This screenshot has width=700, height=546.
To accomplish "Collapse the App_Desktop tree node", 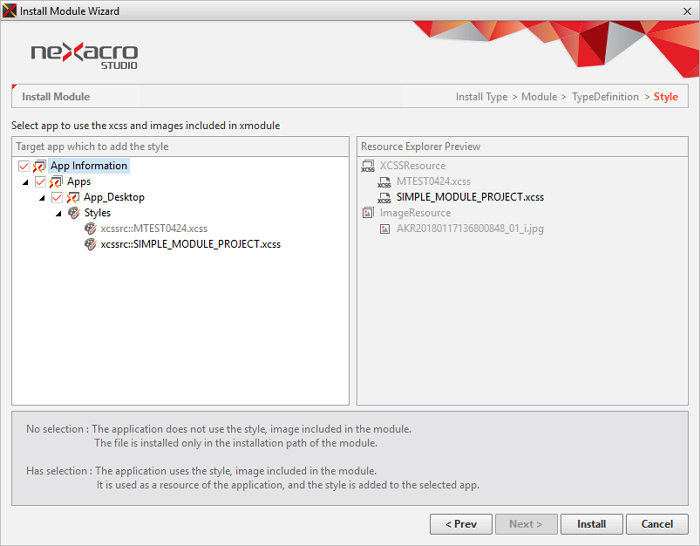I will pos(42,198).
